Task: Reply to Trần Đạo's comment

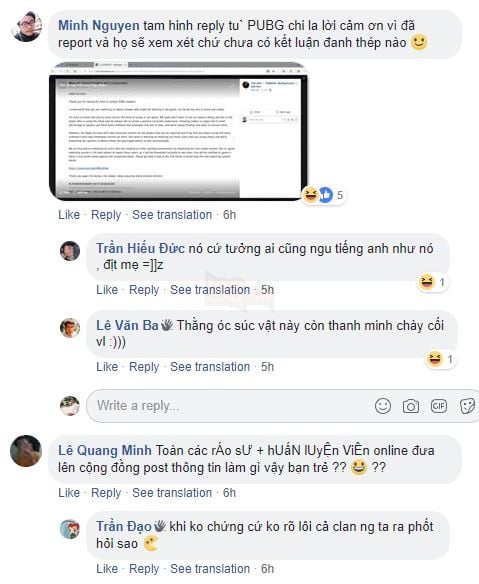Action: pos(144,569)
